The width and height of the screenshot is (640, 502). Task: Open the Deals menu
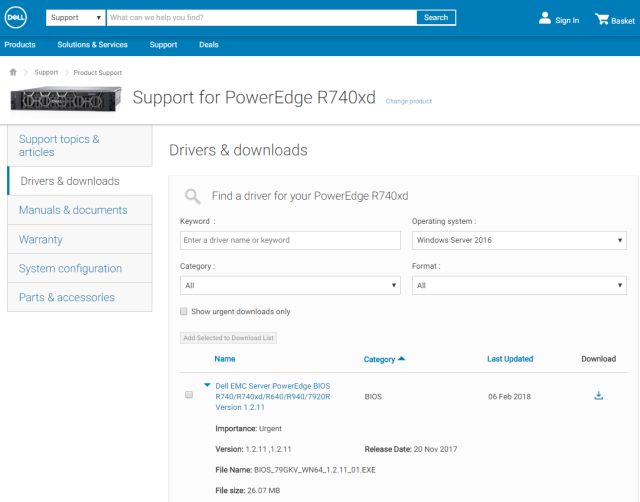coord(209,45)
